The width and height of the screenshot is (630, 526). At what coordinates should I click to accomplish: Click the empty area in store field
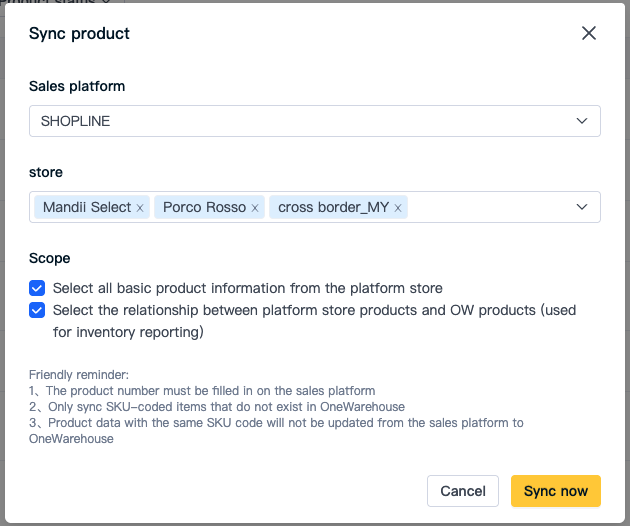point(490,207)
